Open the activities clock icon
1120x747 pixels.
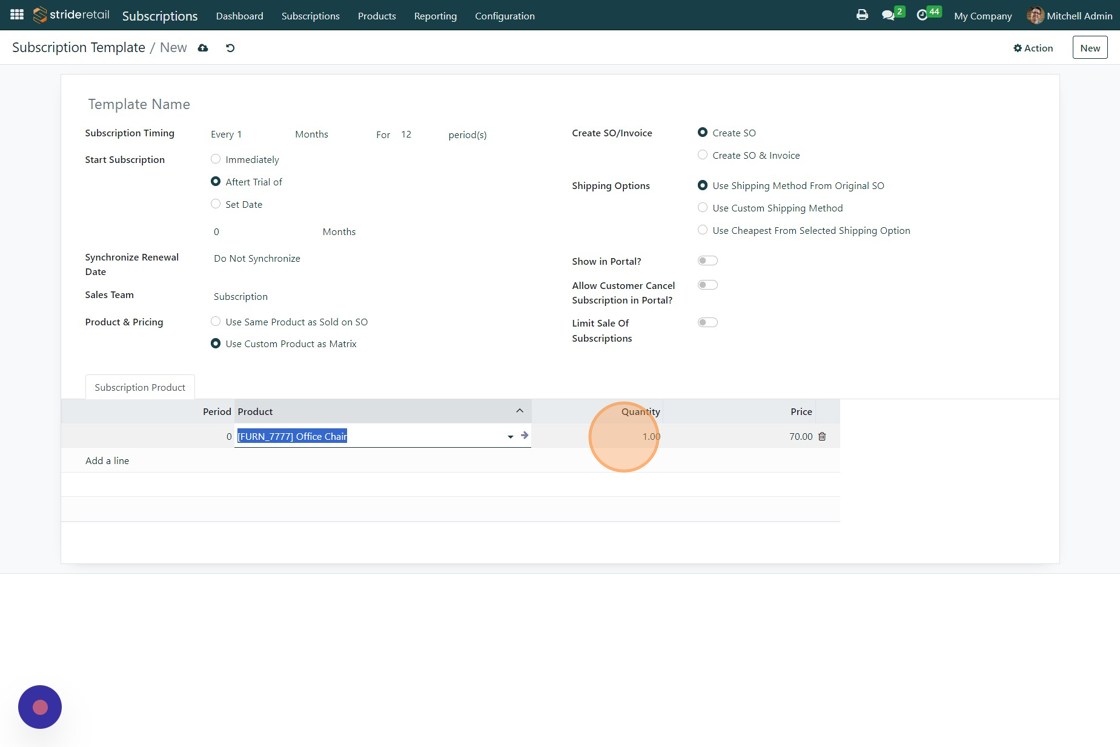point(923,15)
